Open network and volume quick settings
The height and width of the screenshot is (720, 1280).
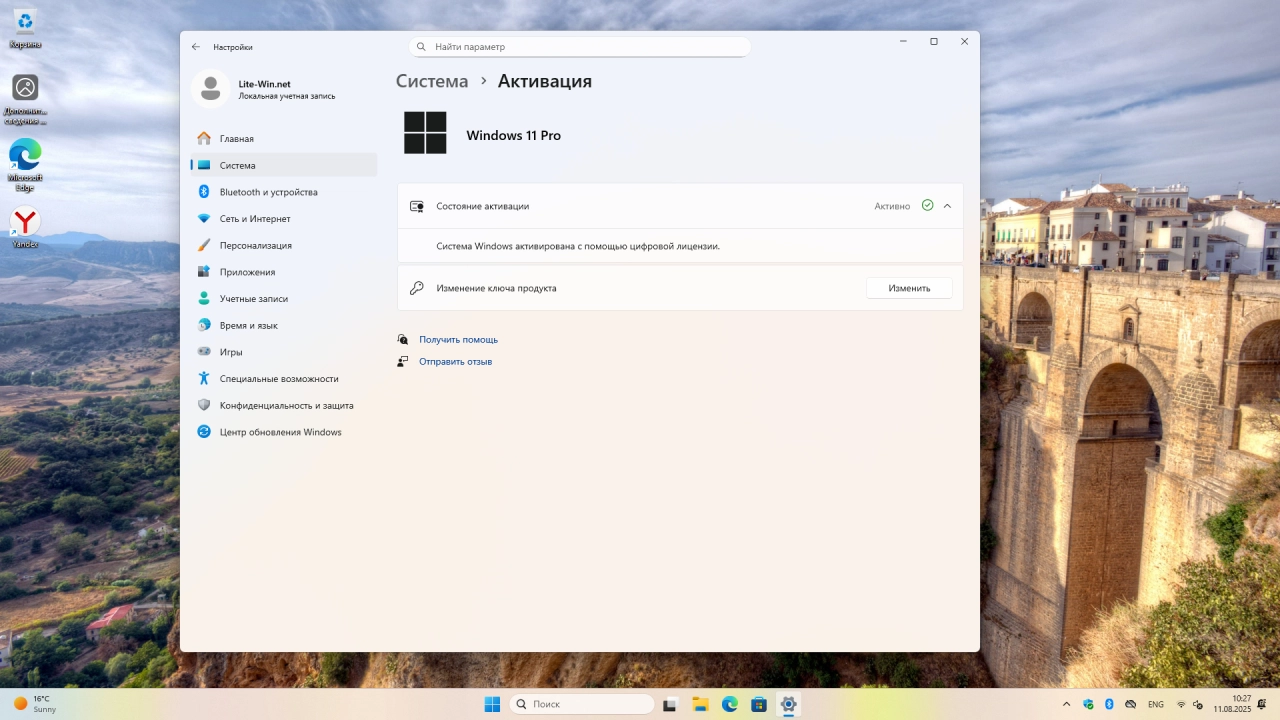pyautogui.click(x=1189, y=704)
